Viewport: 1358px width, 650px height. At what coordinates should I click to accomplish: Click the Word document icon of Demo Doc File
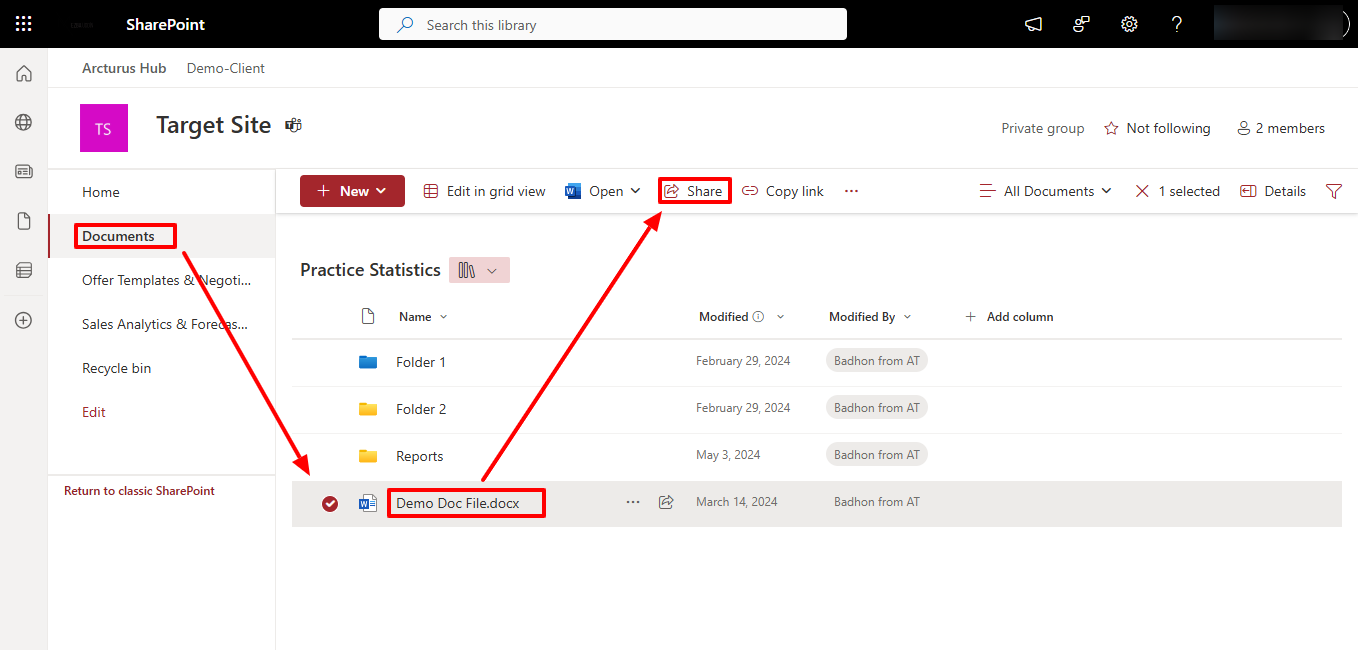pos(368,503)
